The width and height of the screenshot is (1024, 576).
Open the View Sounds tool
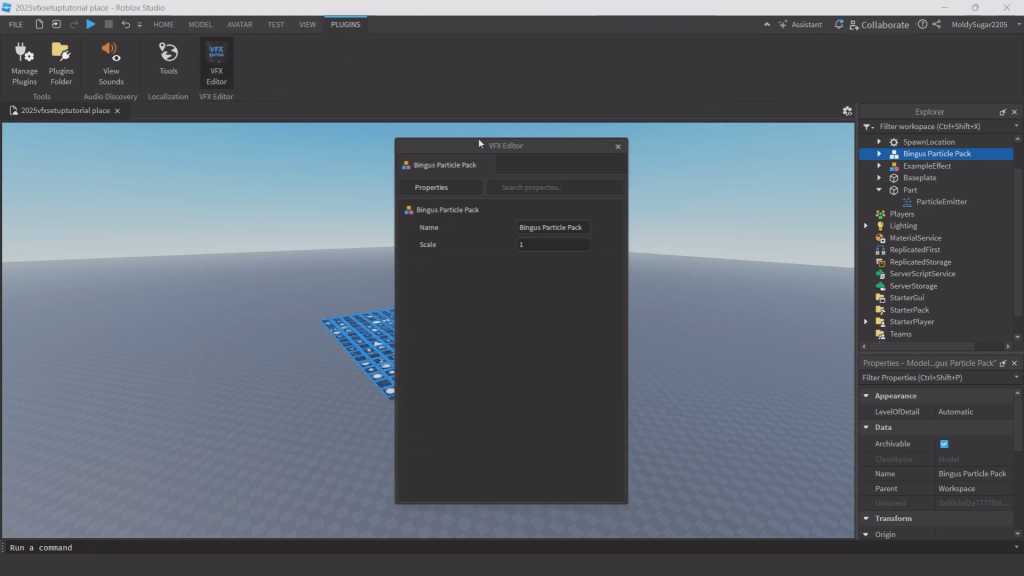point(110,63)
